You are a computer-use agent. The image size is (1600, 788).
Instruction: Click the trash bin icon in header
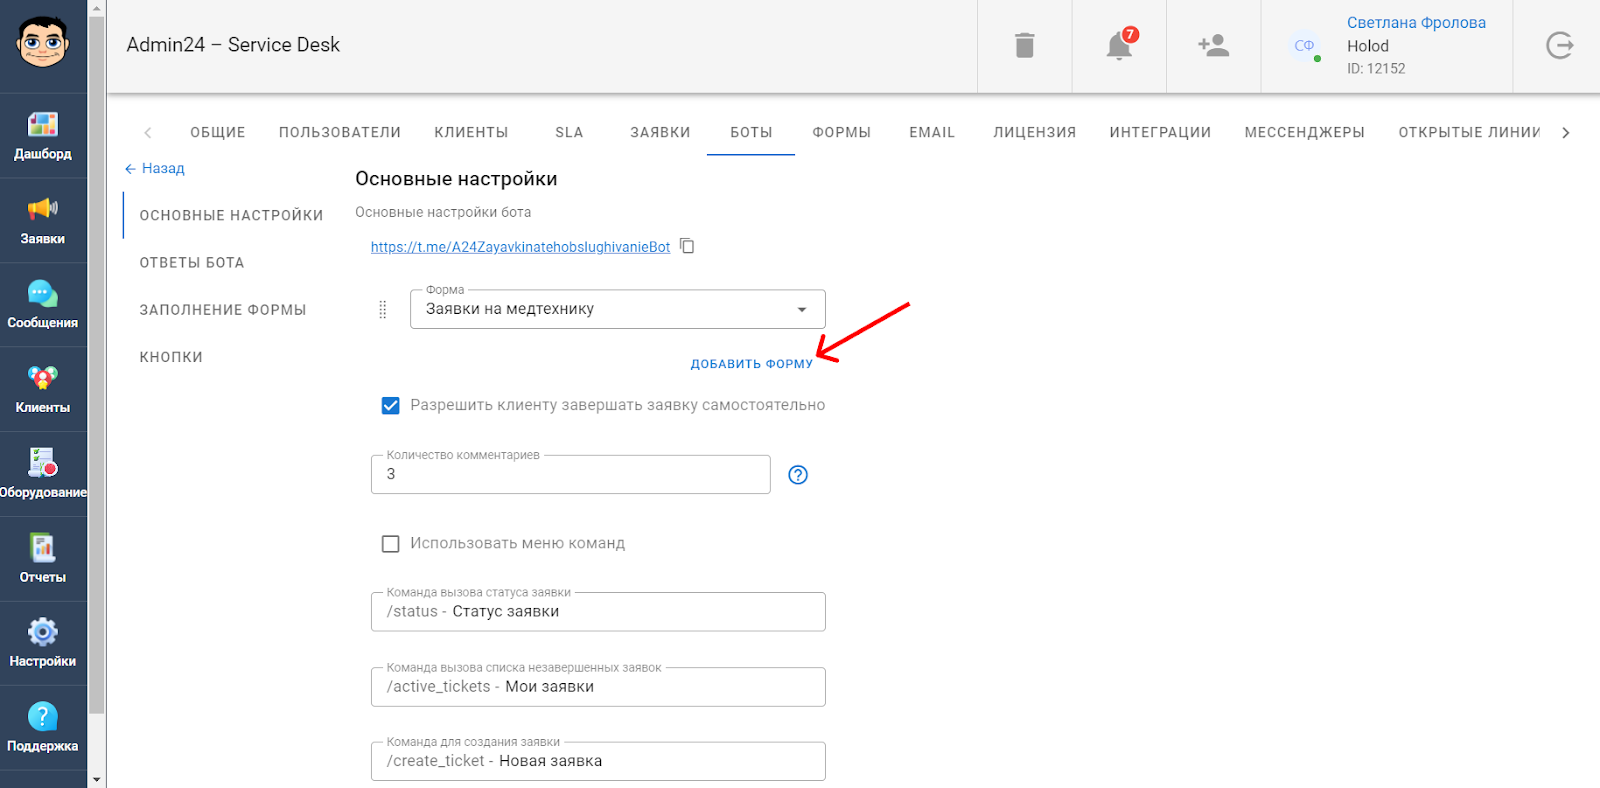click(1024, 46)
